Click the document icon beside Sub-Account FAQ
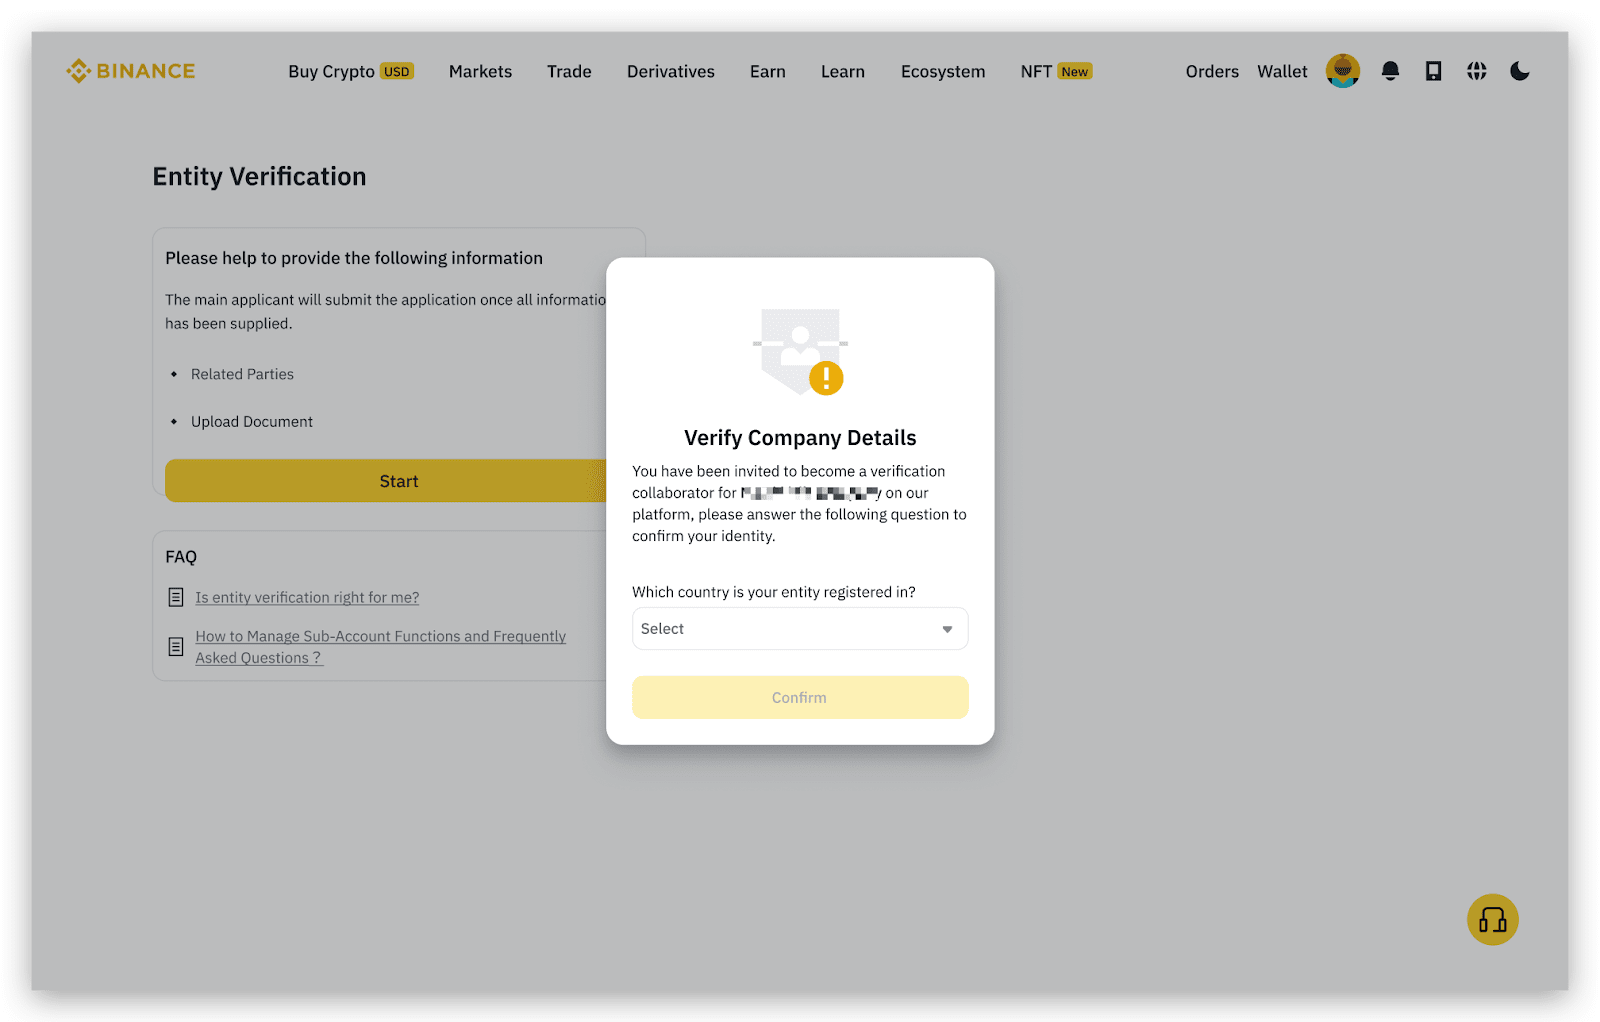The width and height of the screenshot is (1600, 1022). [176, 647]
